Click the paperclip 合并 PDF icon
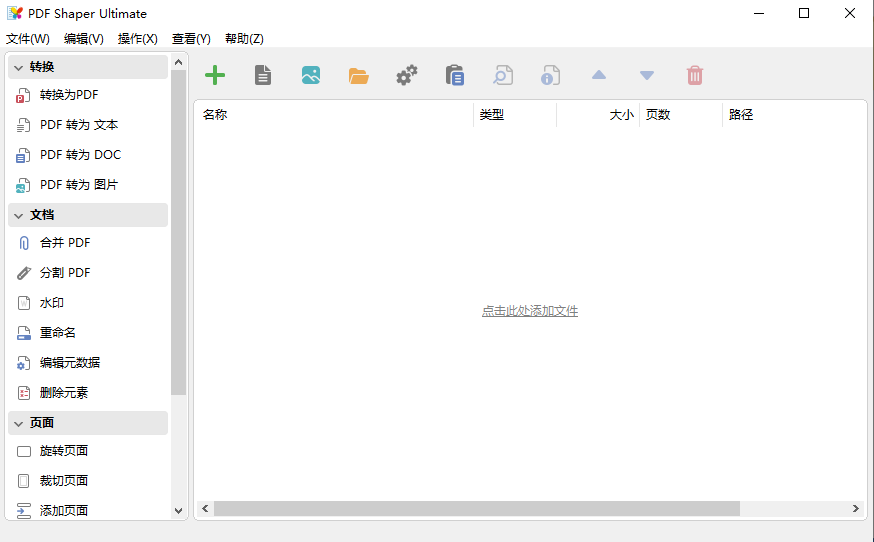The image size is (874, 542). tap(23, 243)
